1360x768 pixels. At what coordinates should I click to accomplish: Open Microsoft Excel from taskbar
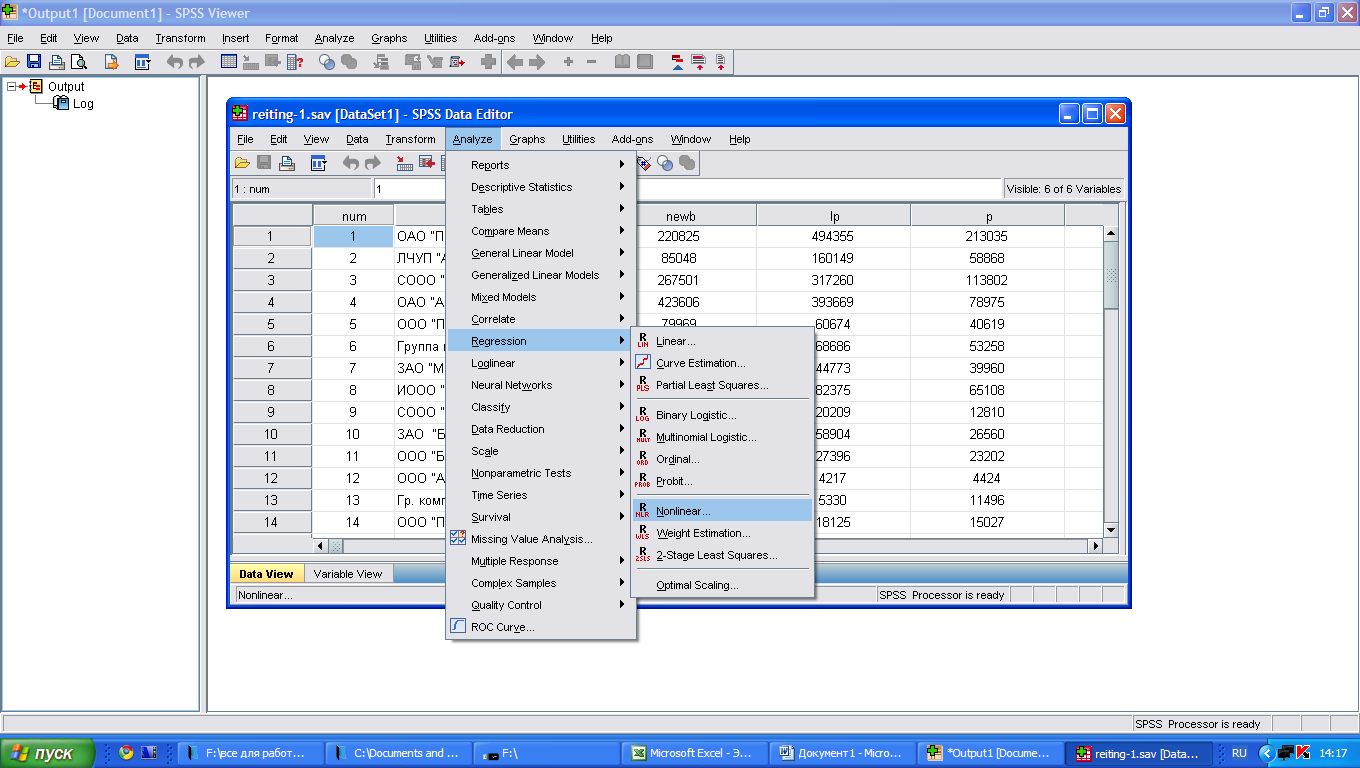click(x=695, y=753)
